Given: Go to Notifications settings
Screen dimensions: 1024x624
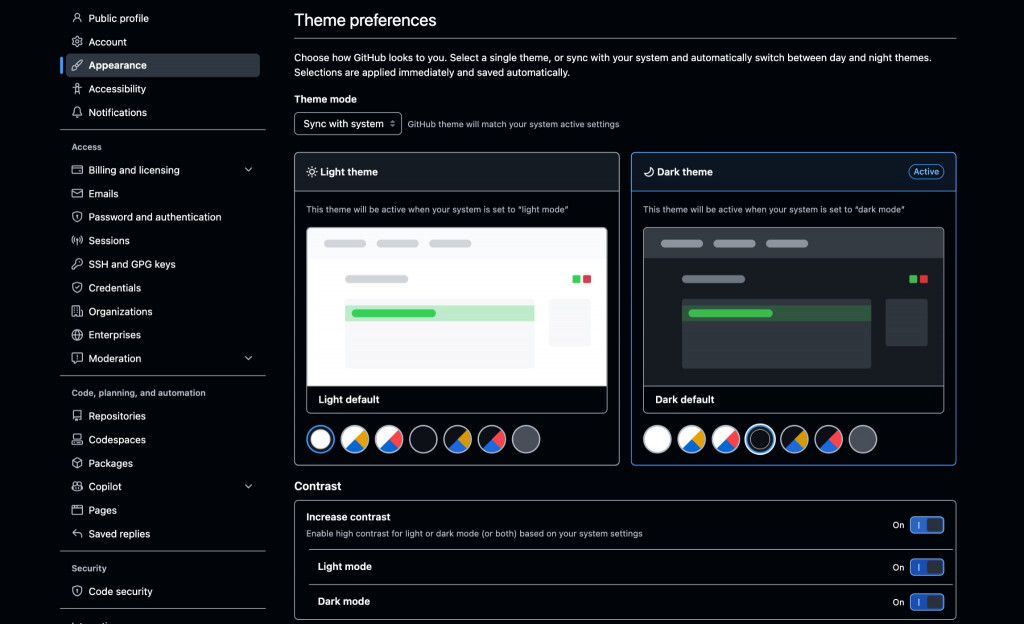Looking at the screenshot, I should (163, 112).
